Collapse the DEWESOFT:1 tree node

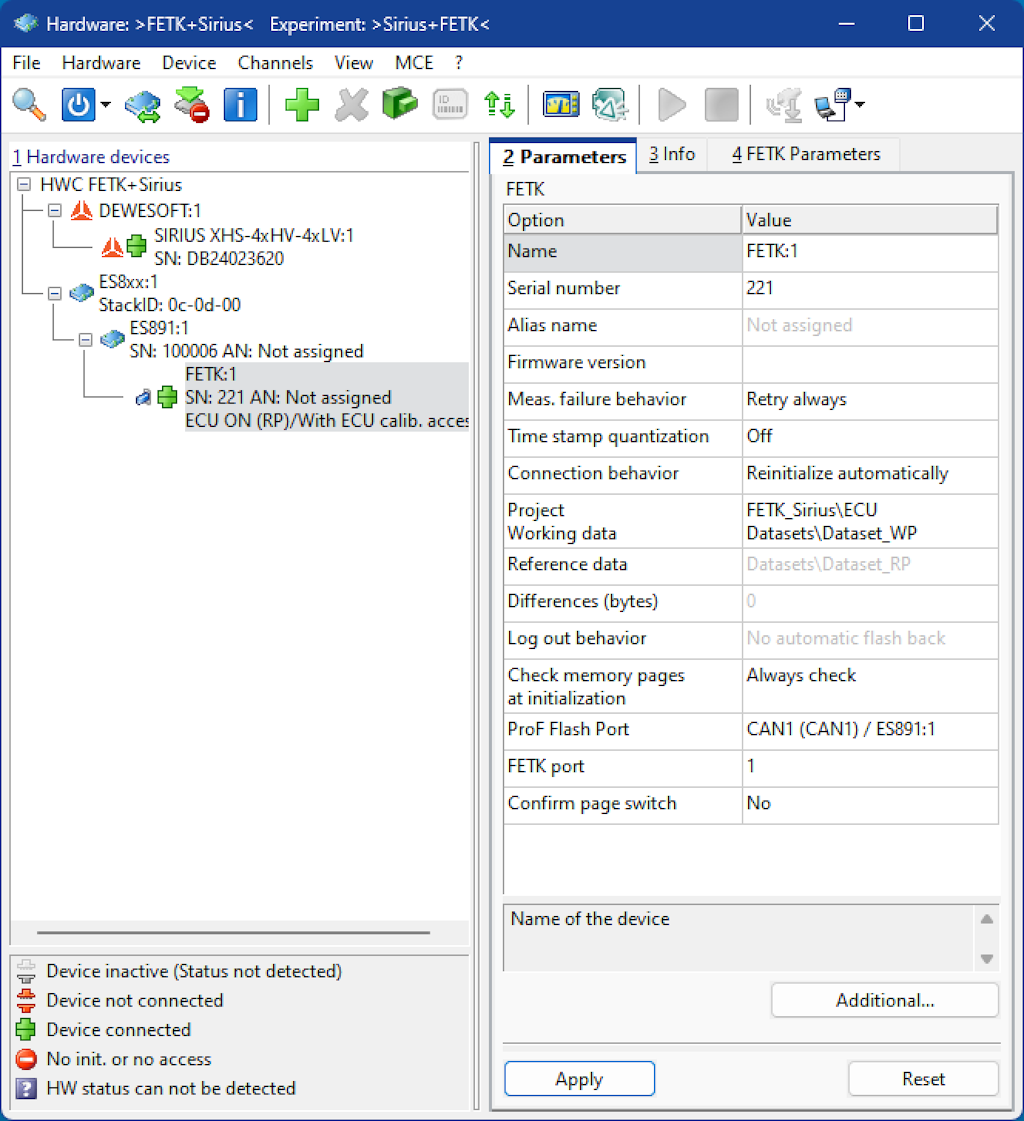(54, 211)
